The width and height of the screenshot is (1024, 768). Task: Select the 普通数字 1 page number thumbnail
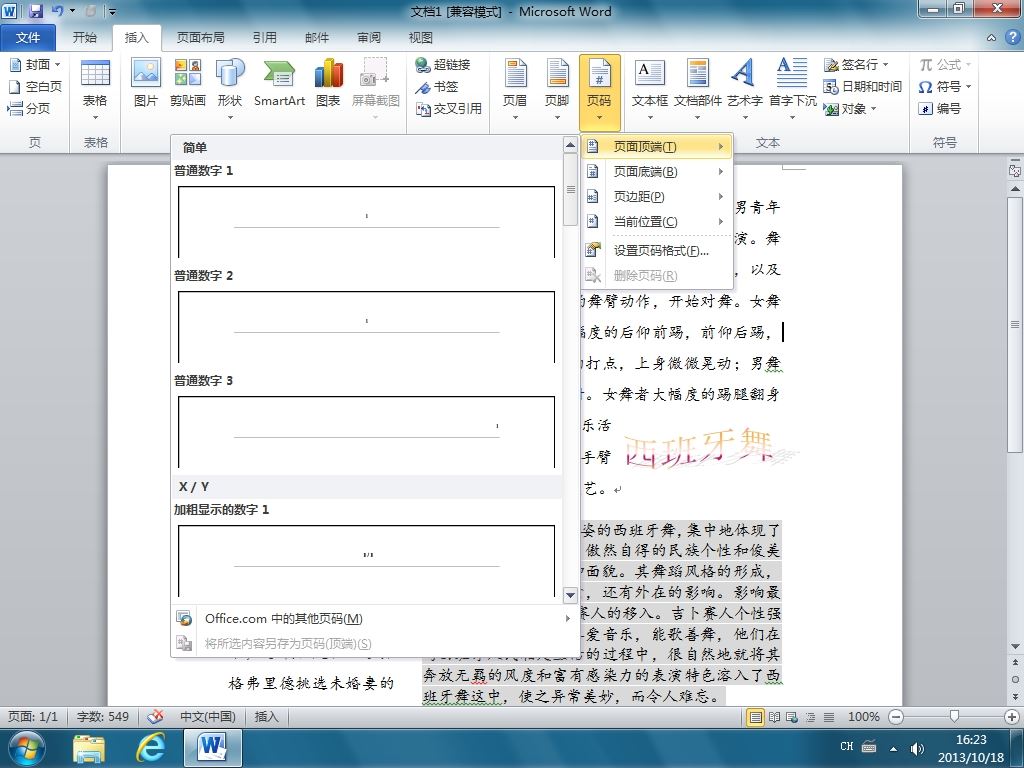[366, 222]
